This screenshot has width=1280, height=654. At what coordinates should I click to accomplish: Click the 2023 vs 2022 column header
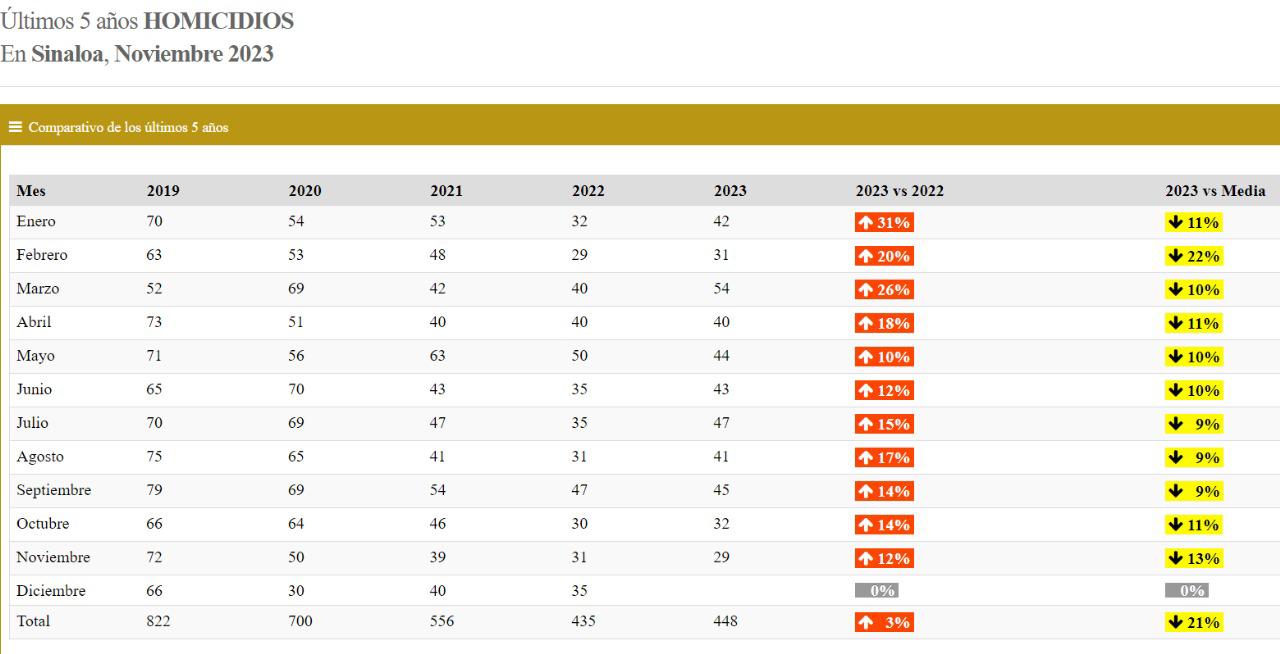[x=899, y=191]
